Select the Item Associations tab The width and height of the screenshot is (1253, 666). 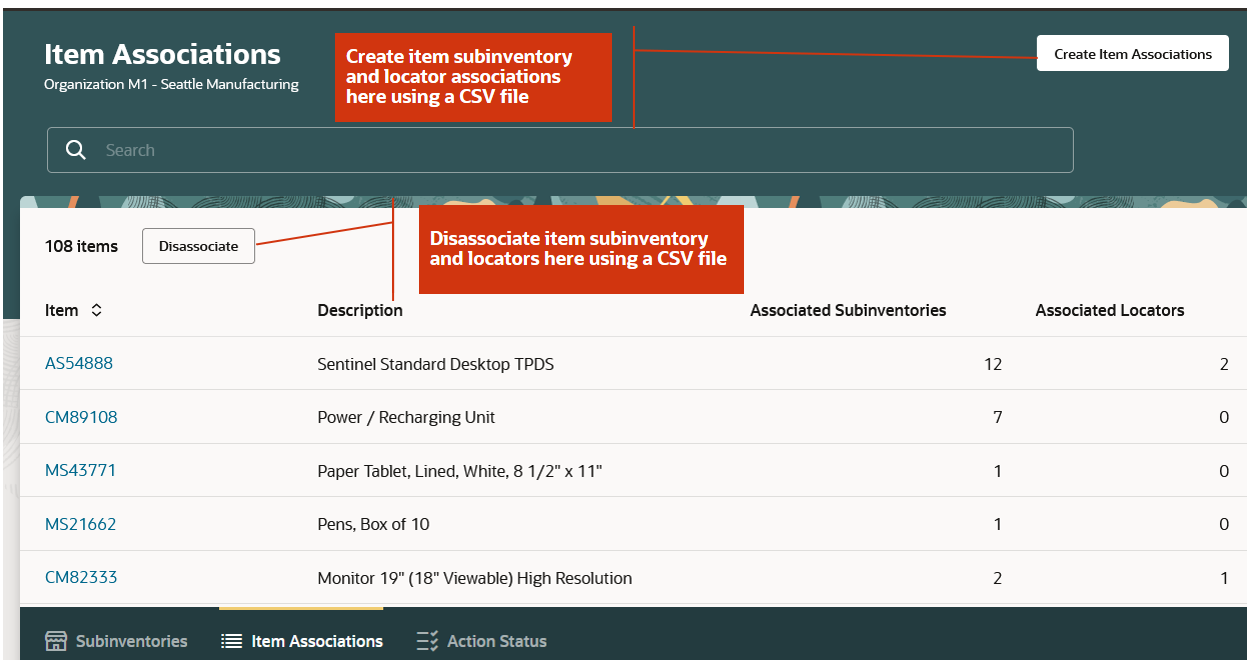tap(302, 641)
